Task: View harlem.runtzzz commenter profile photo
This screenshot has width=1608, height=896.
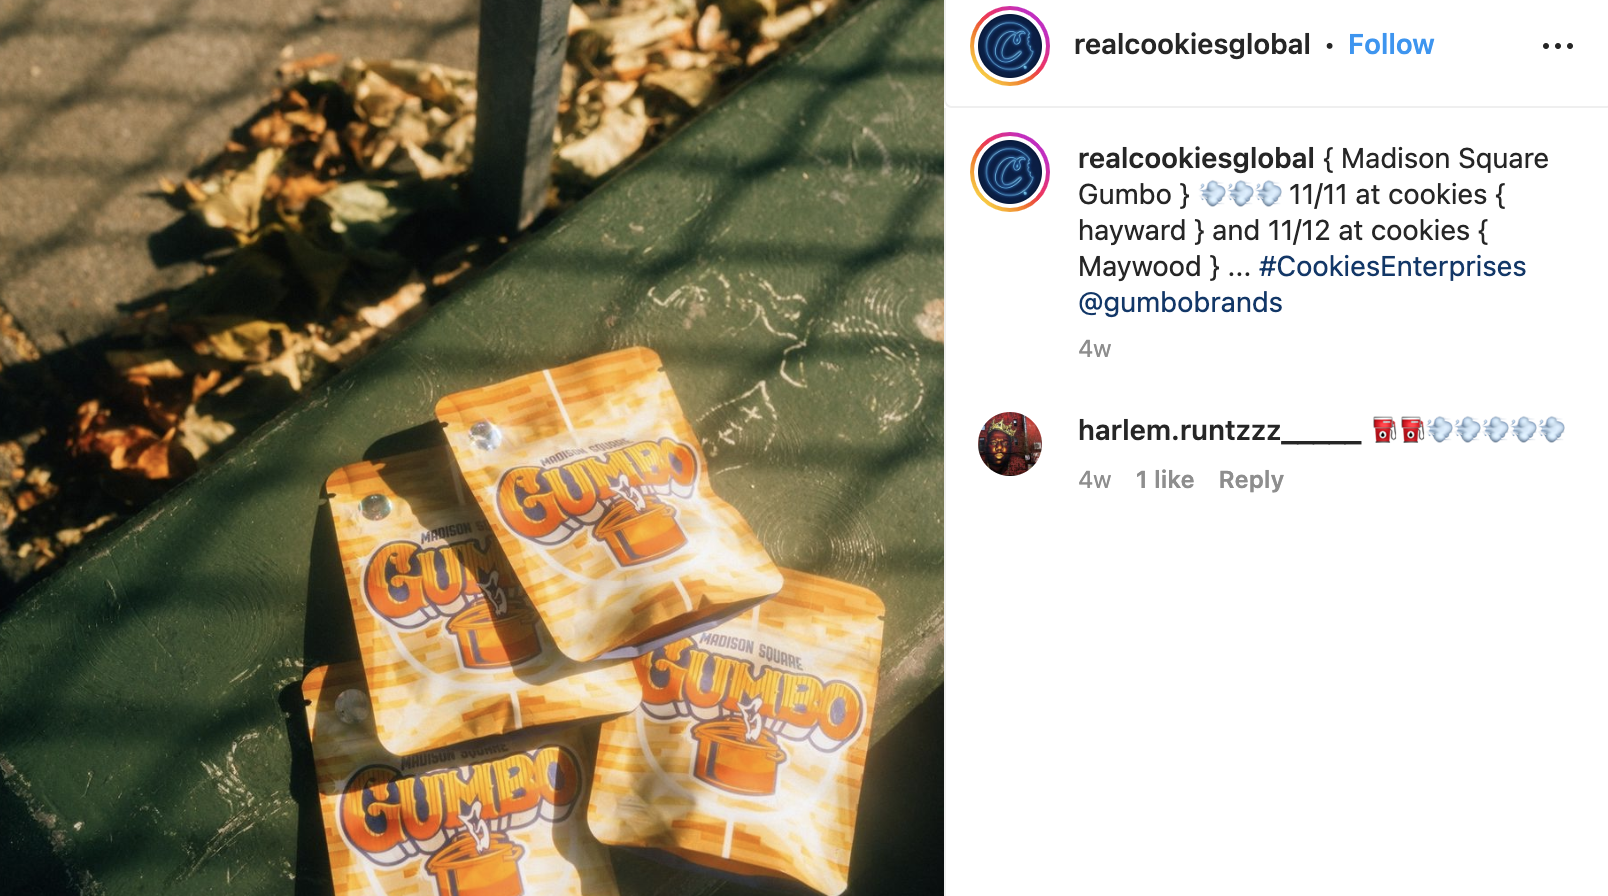Action: 1010,444
